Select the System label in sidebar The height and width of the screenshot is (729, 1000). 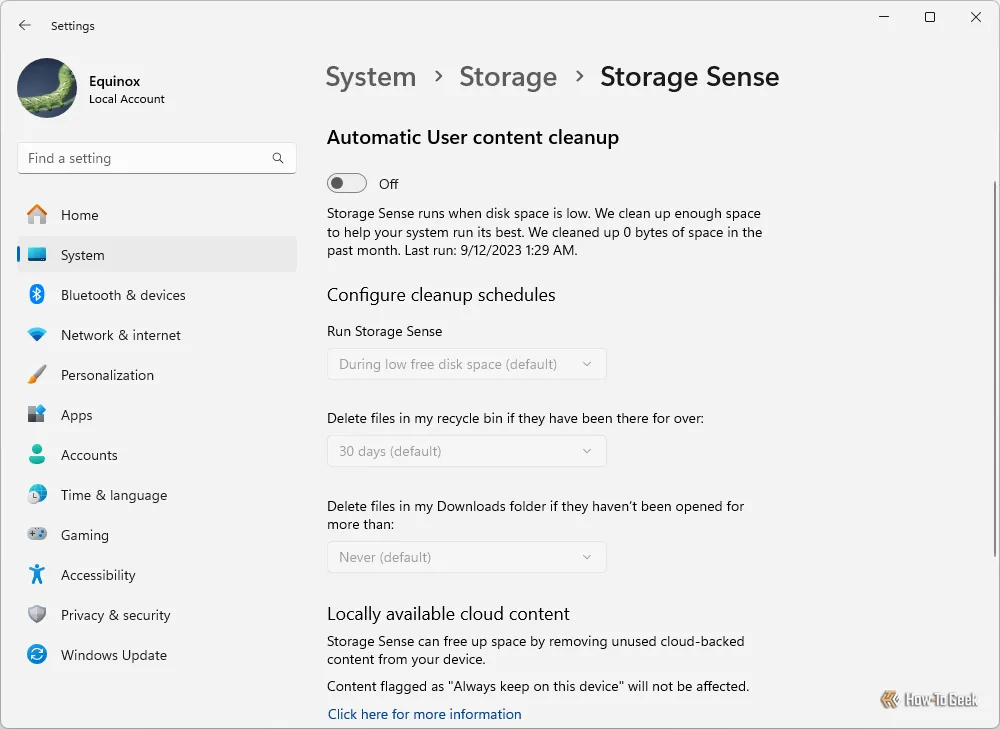point(82,255)
